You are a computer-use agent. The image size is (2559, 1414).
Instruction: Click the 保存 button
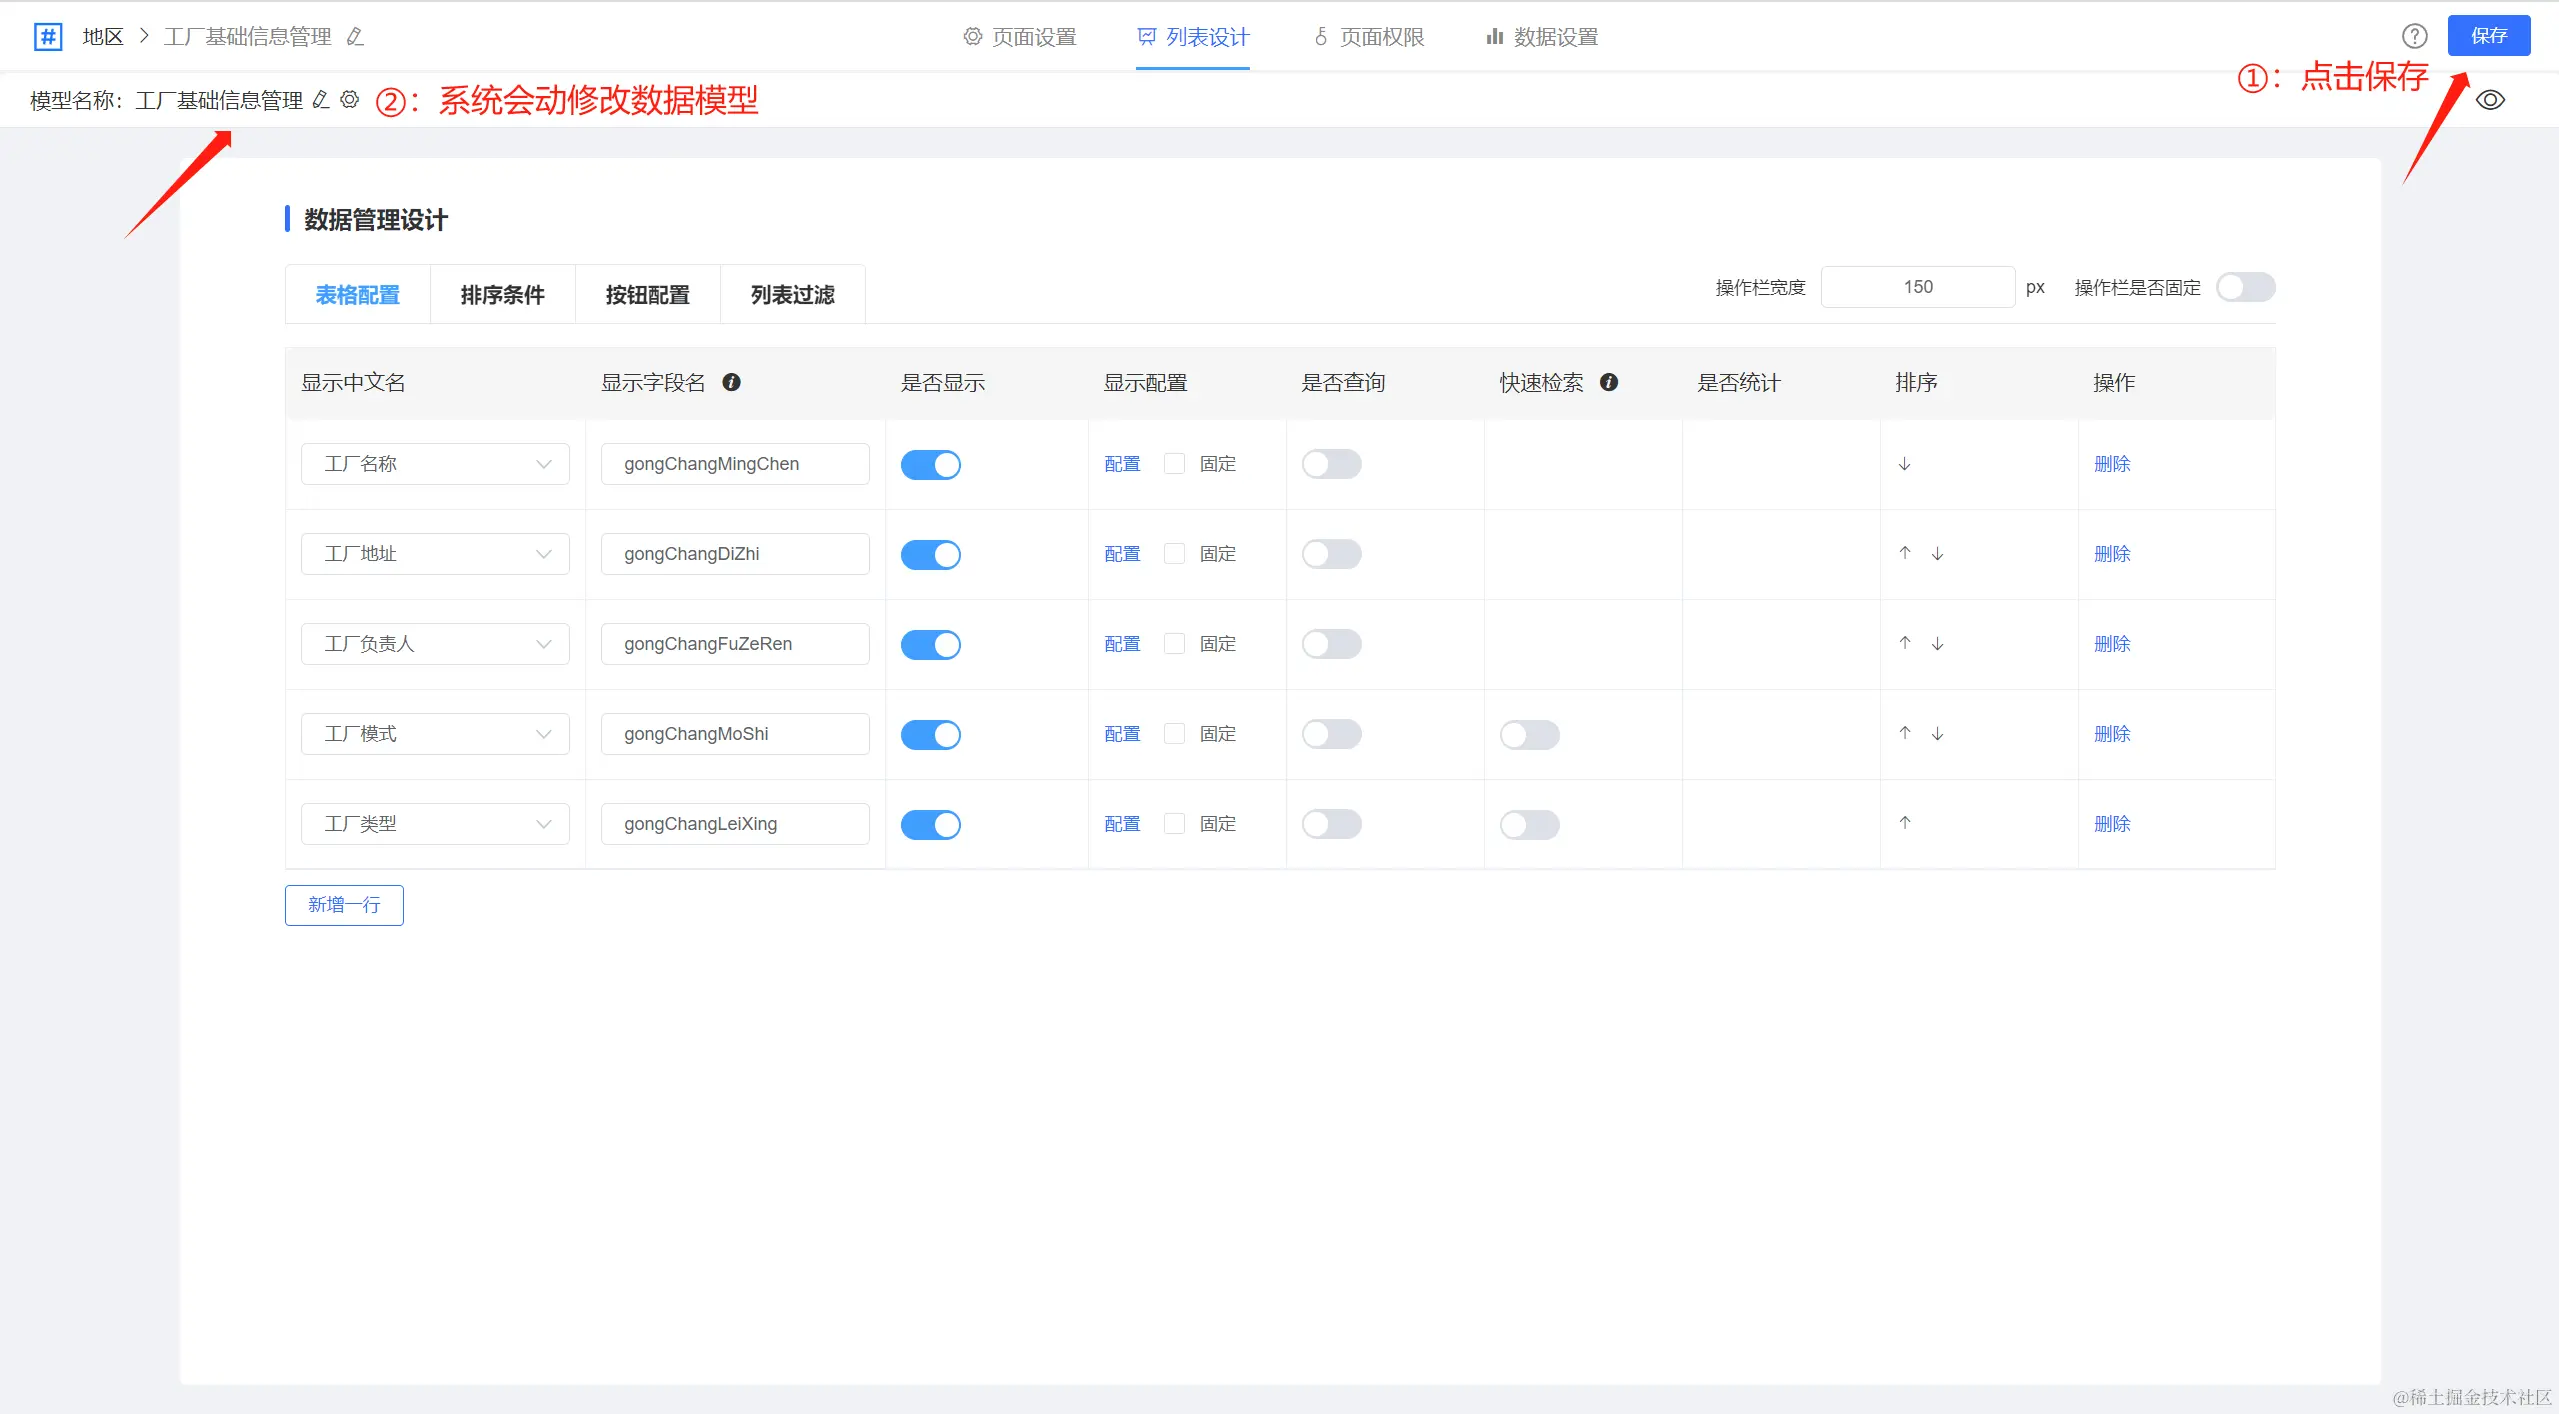[2488, 36]
